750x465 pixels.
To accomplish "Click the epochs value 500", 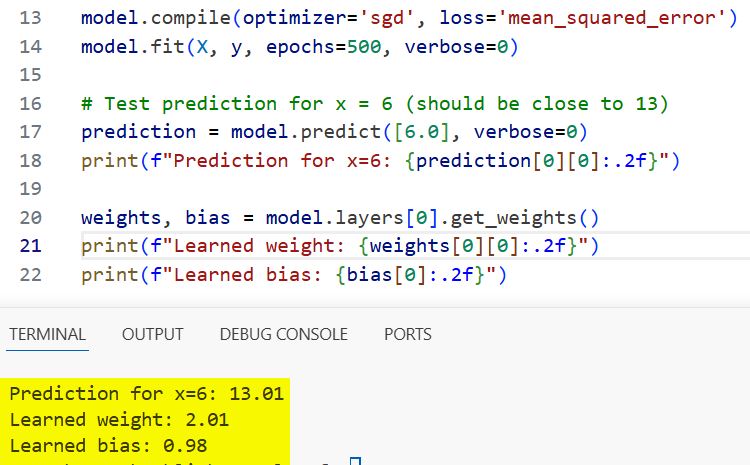I will pyautogui.click(x=364, y=47).
